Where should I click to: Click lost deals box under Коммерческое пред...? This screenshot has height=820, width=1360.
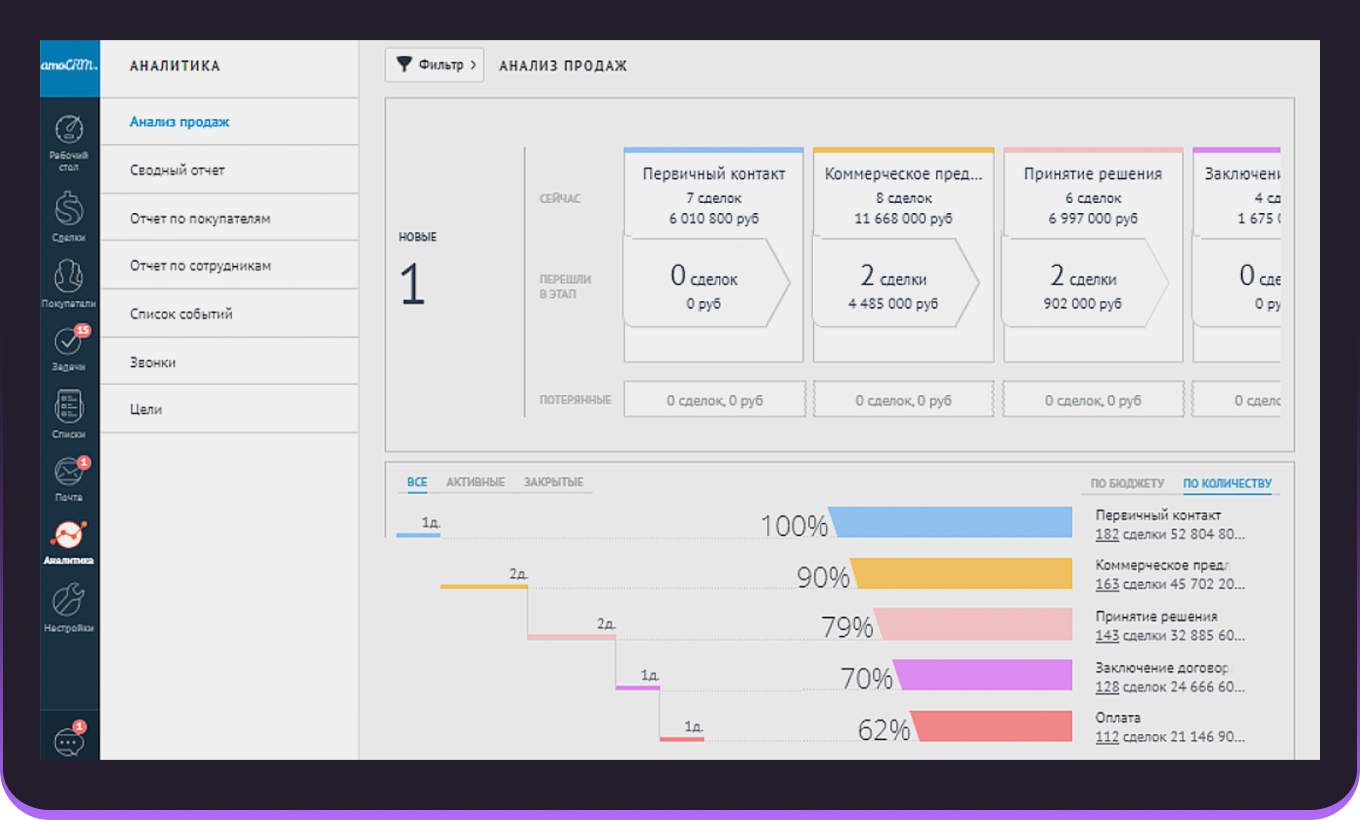coord(904,399)
